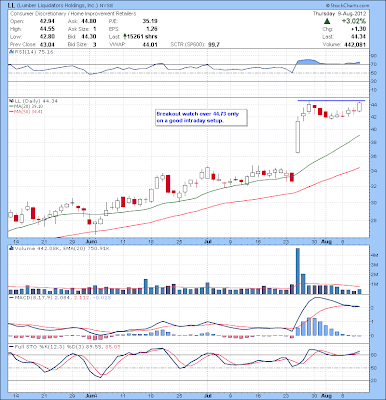Click the Jun label on bottom axis
Image resolution: width=386 pixels, height=400 pixels.
[x=91, y=395]
